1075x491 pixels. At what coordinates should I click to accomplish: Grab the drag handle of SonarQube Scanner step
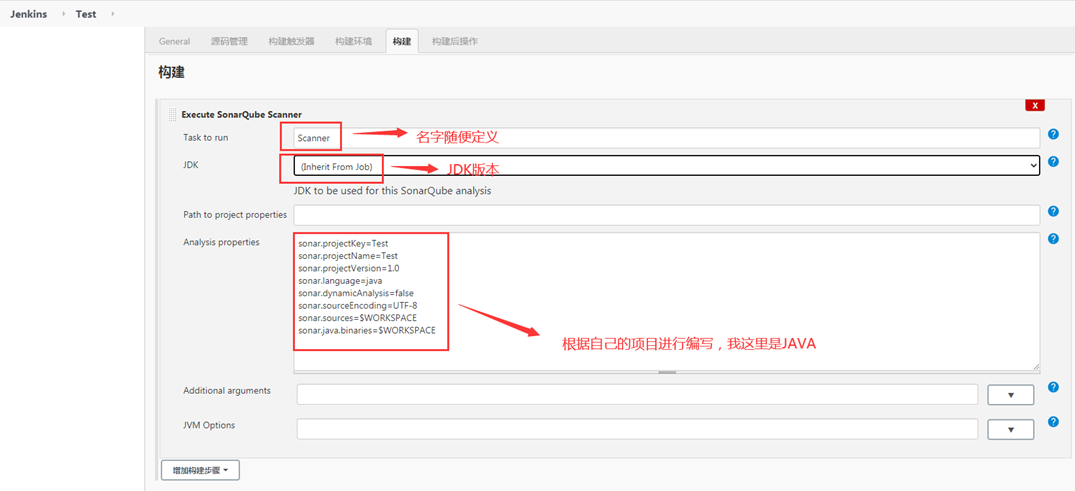tap(172, 115)
